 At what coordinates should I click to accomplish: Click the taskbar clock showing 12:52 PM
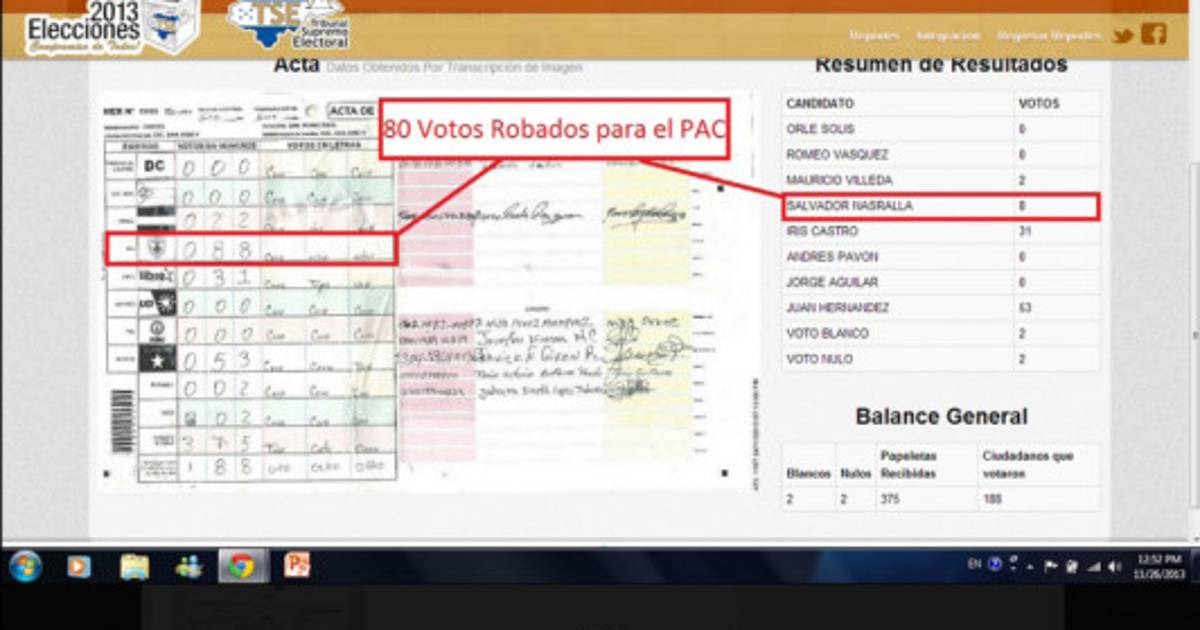click(x=1159, y=565)
